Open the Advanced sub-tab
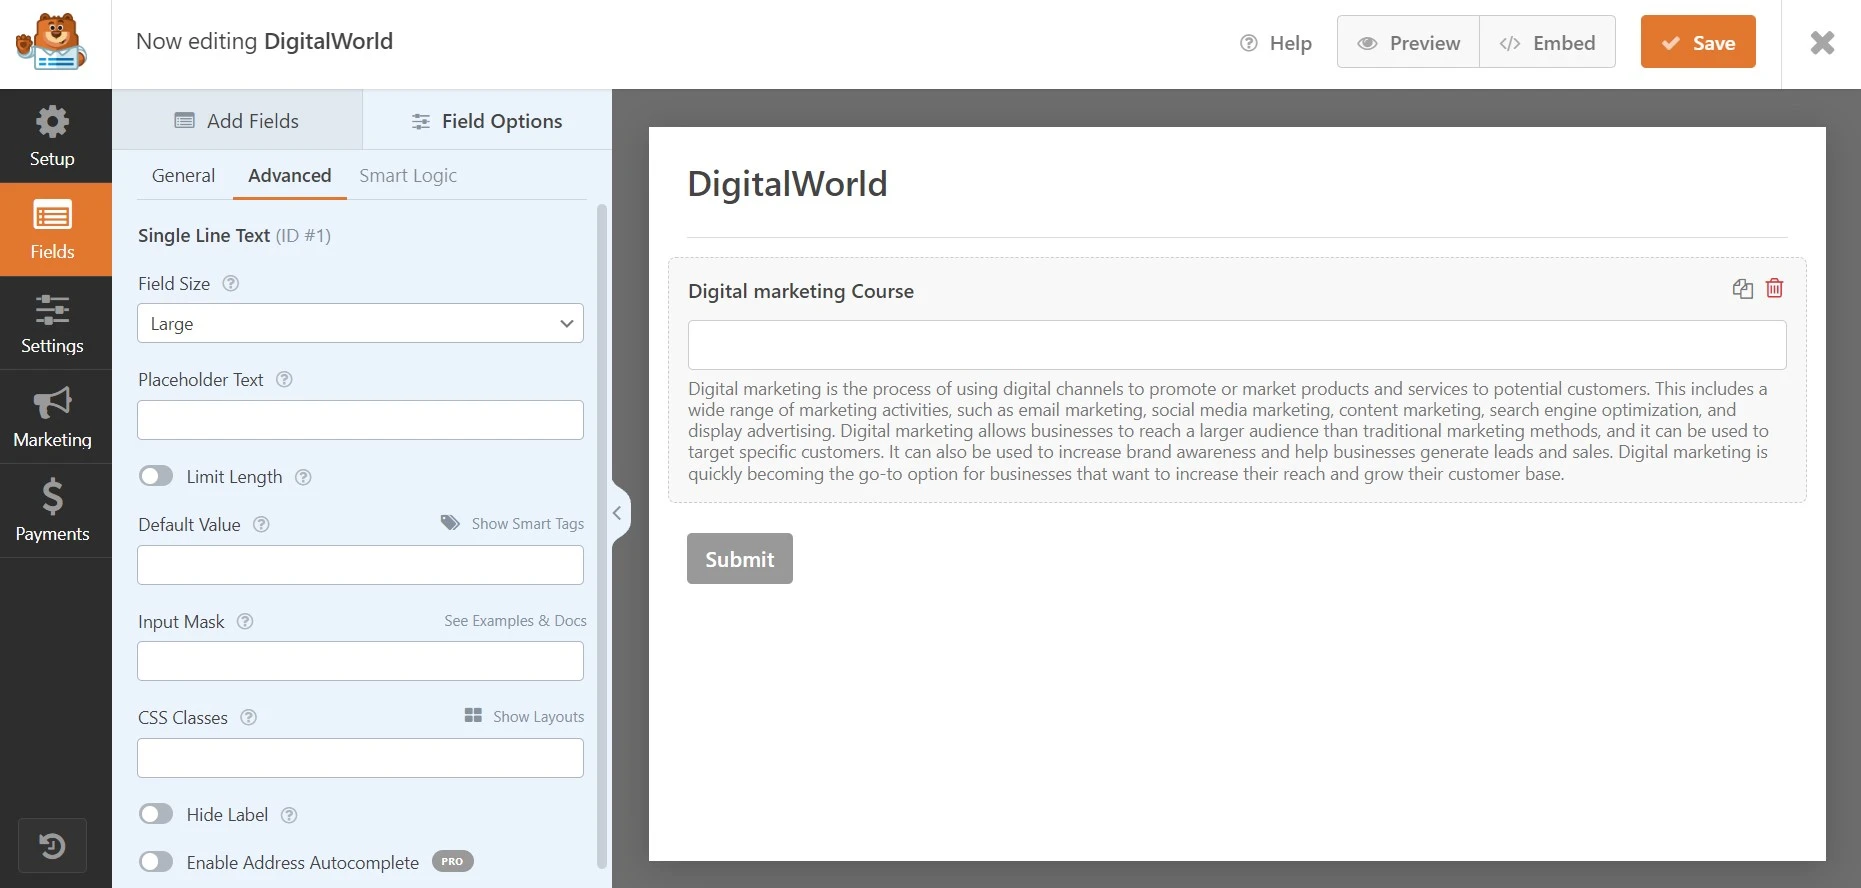 click(290, 175)
